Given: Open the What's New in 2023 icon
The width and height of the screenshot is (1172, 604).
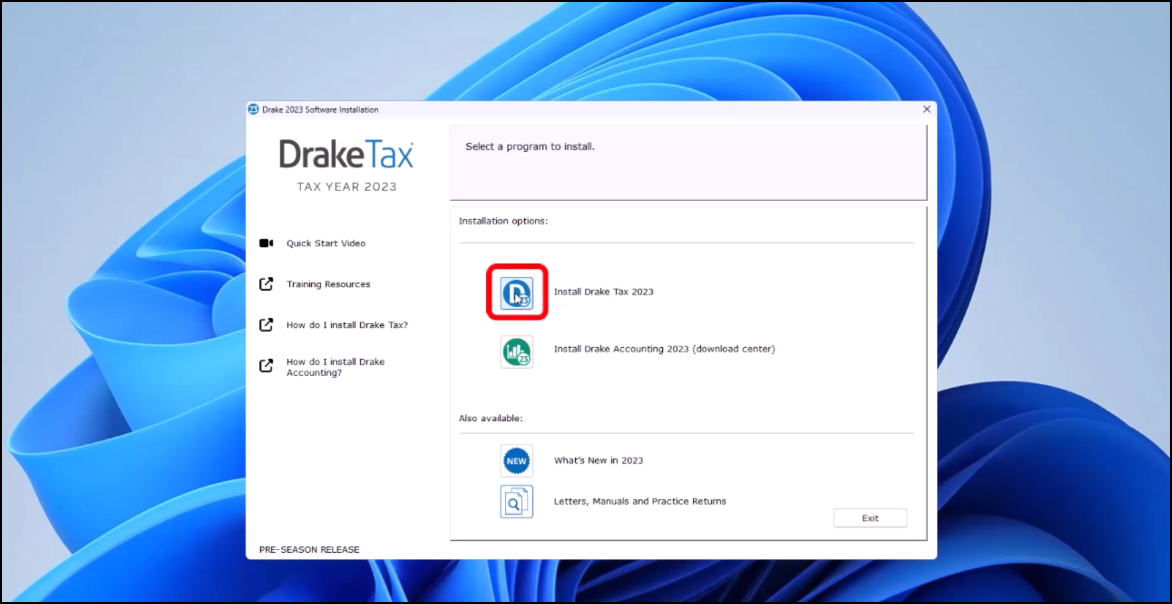Looking at the screenshot, I should click(516, 460).
